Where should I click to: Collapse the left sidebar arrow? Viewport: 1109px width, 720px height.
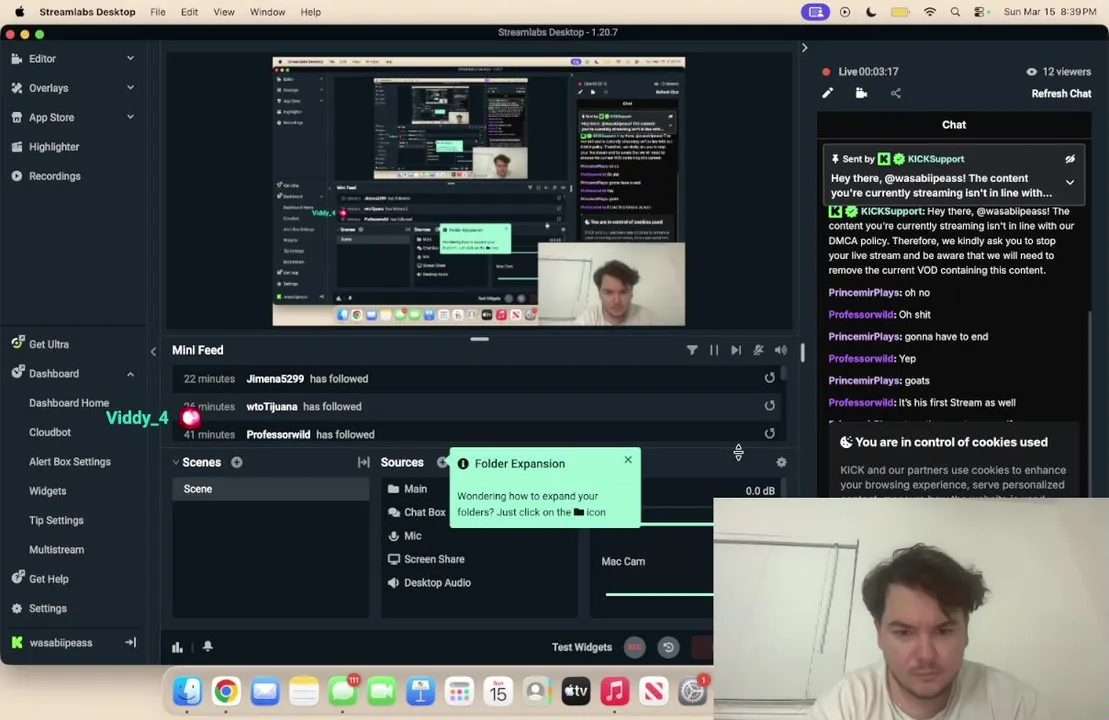click(x=153, y=352)
